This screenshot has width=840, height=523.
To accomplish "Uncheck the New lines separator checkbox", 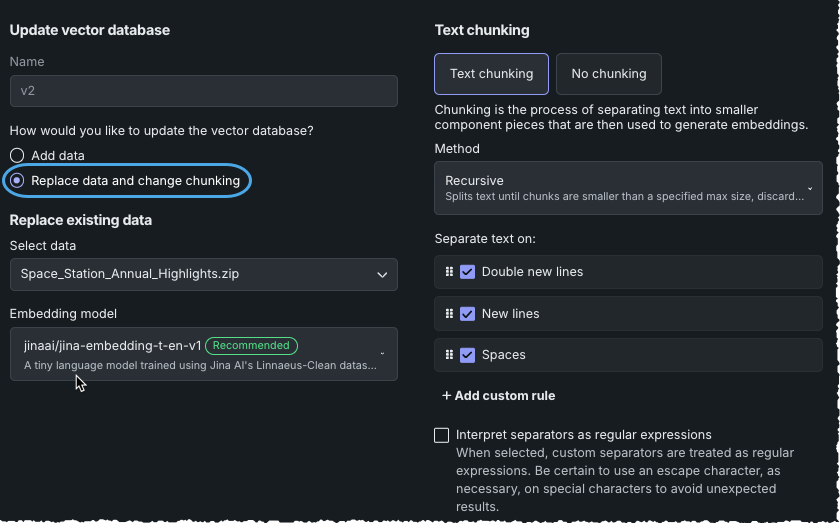I will [x=467, y=314].
